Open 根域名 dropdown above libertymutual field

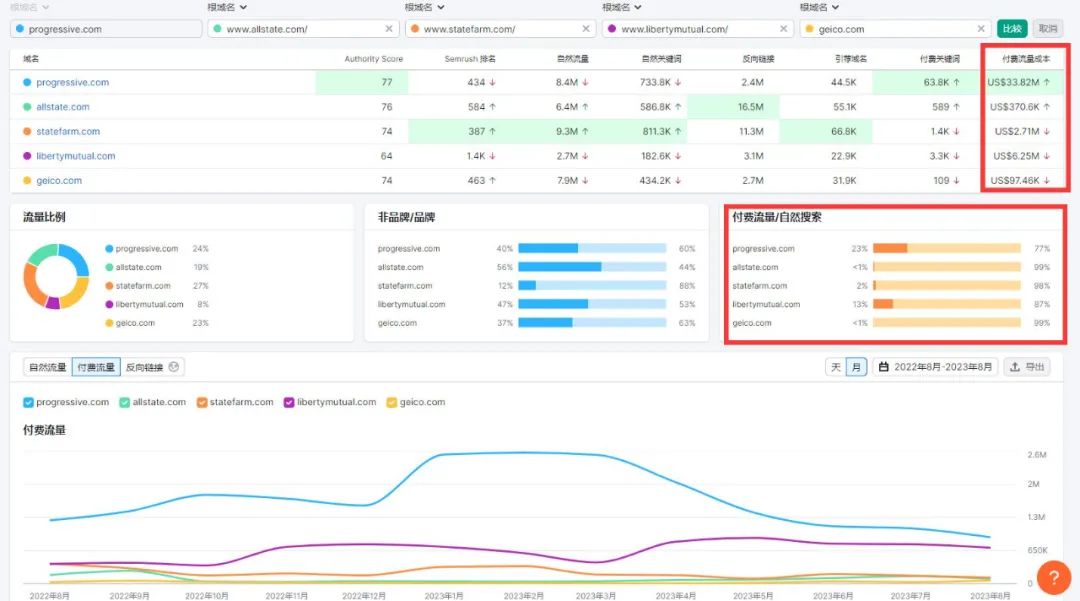pyautogui.click(x=622, y=7)
